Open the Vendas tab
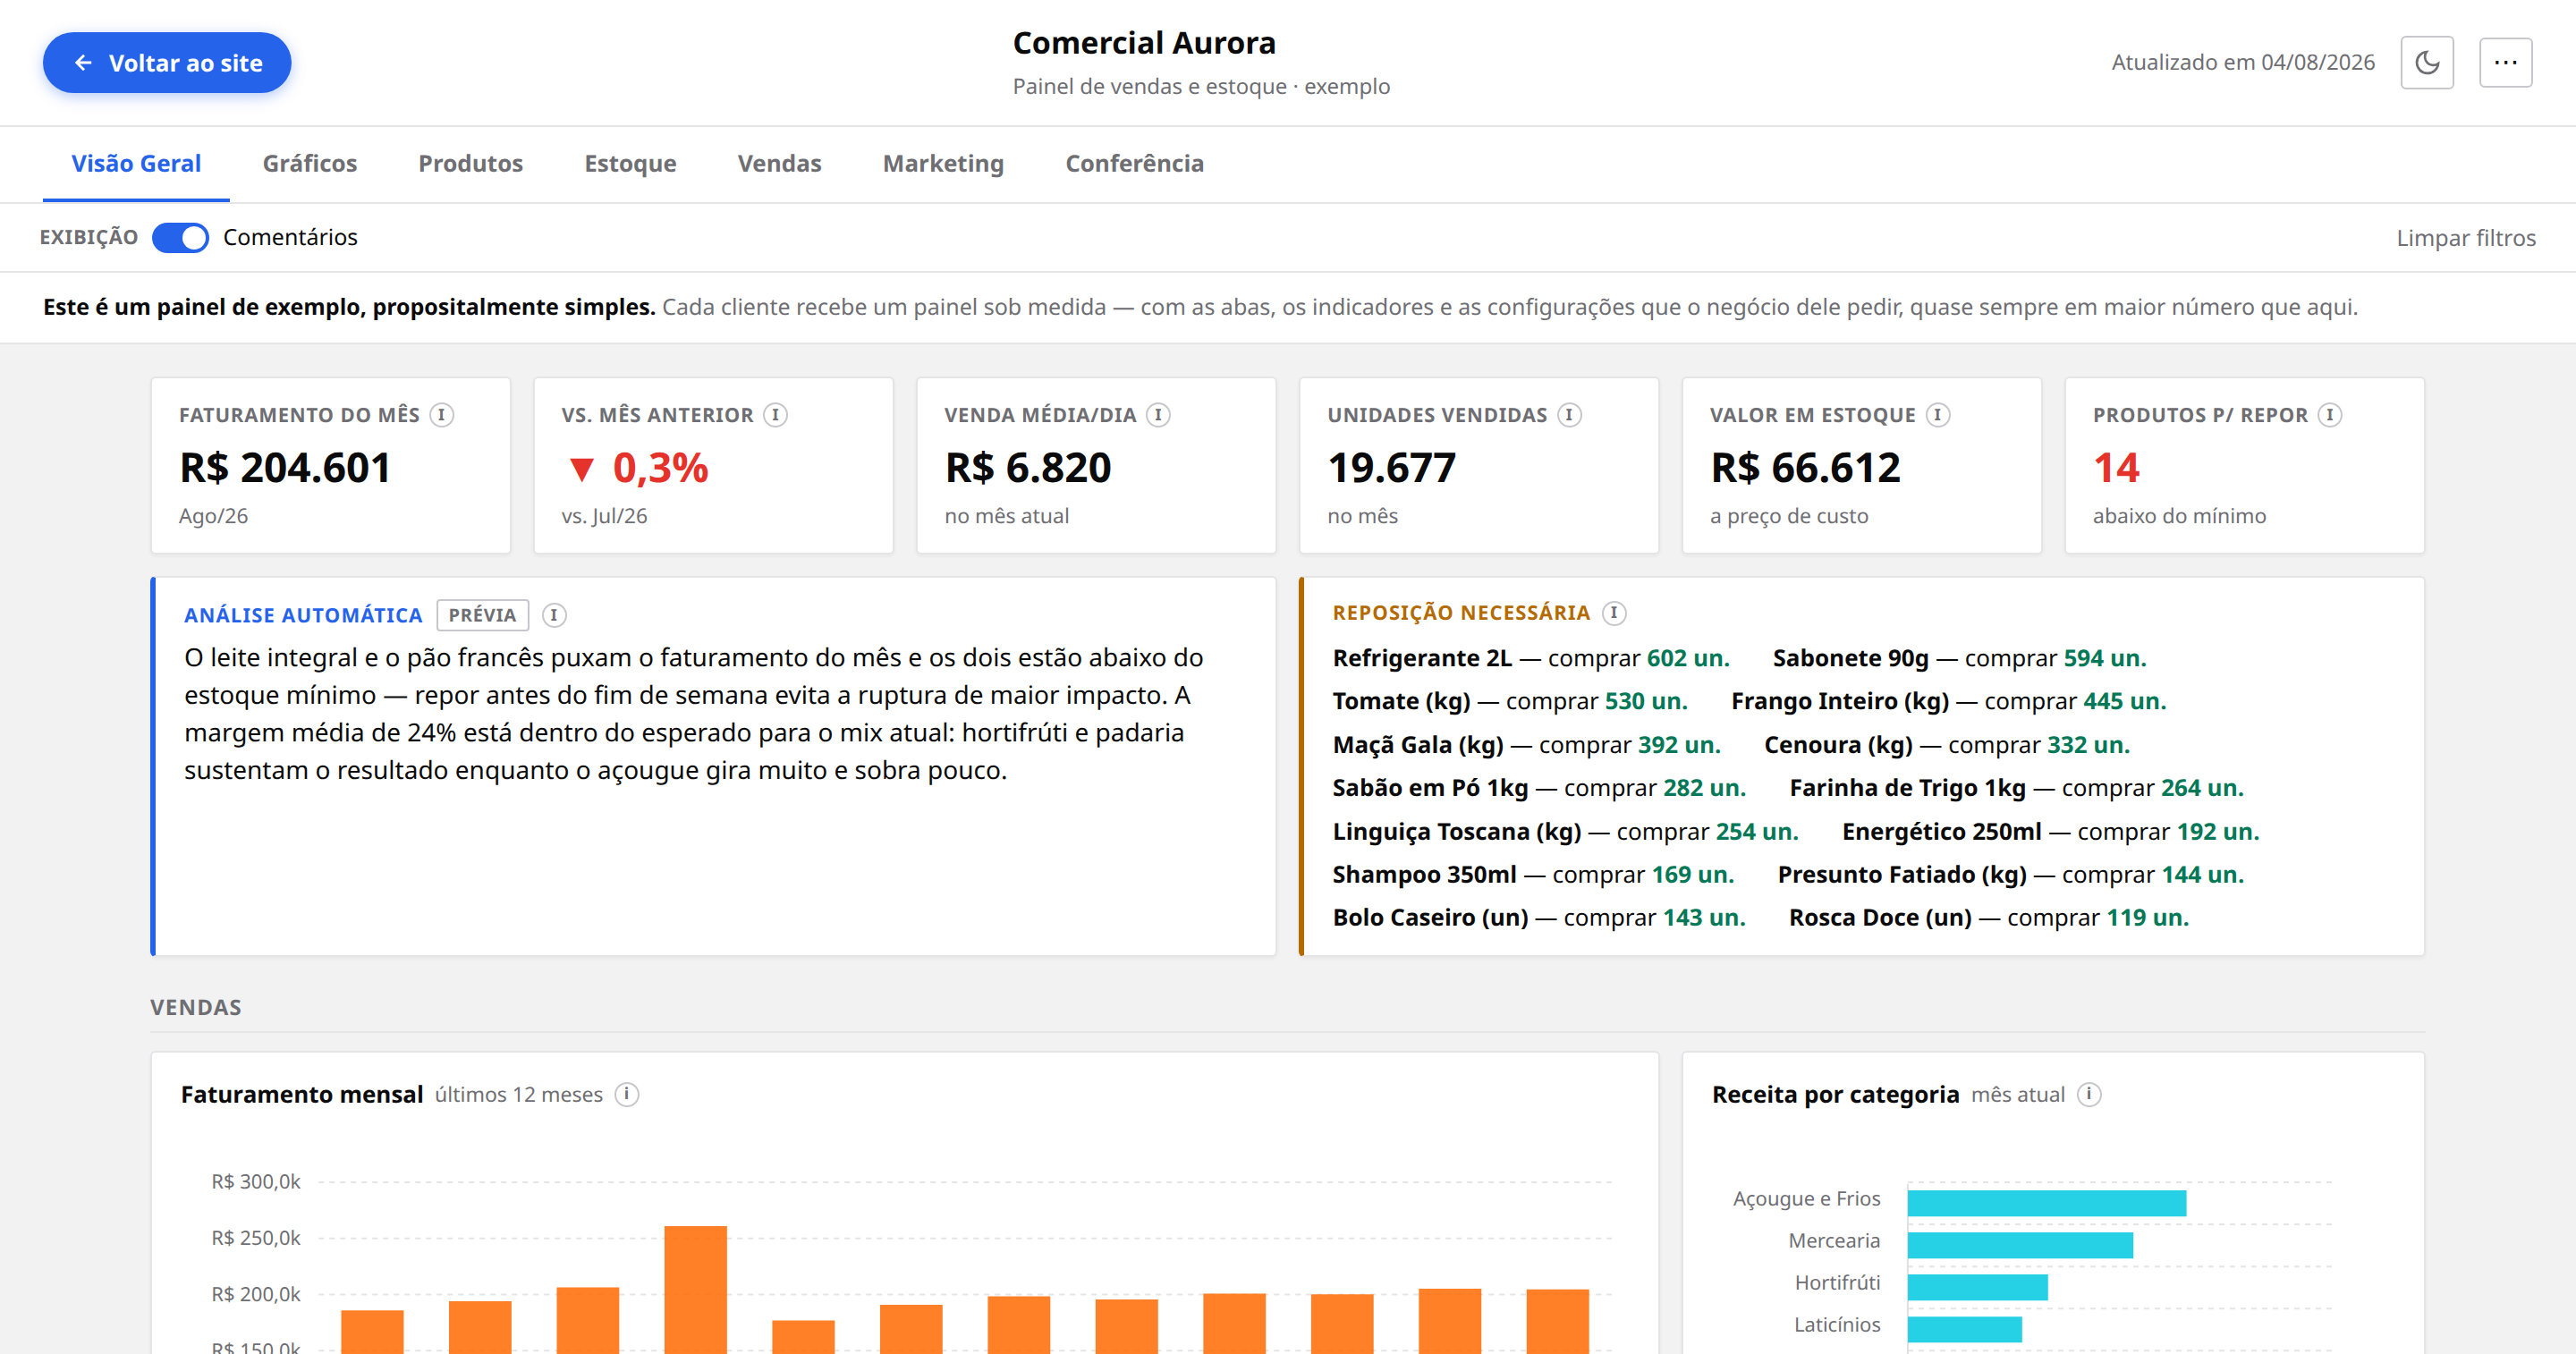This screenshot has height=1354, width=2576. point(779,164)
